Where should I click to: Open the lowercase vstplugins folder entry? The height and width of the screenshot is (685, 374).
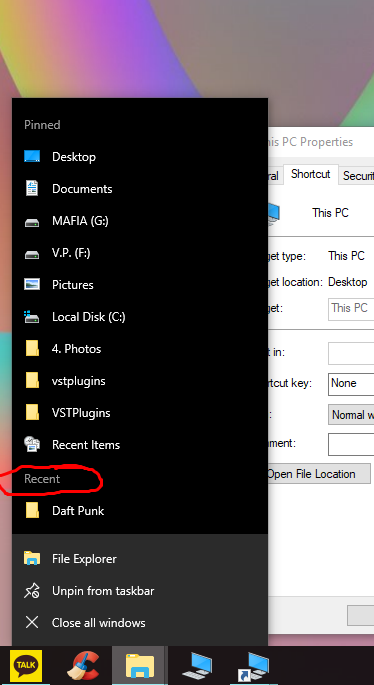click(140, 381)
